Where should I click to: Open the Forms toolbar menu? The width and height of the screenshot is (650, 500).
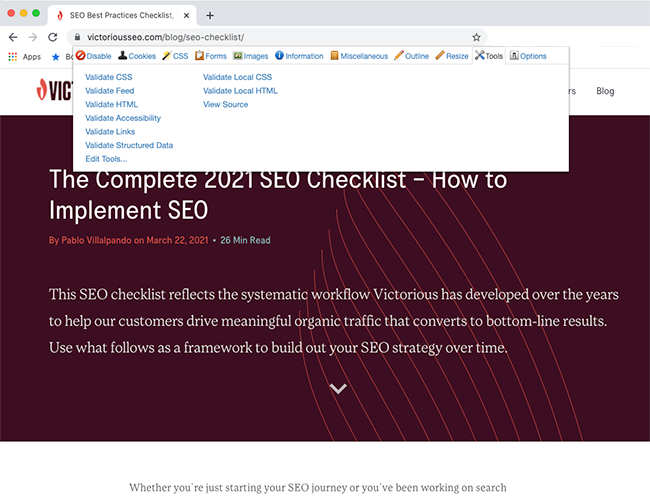coord(211,56)
